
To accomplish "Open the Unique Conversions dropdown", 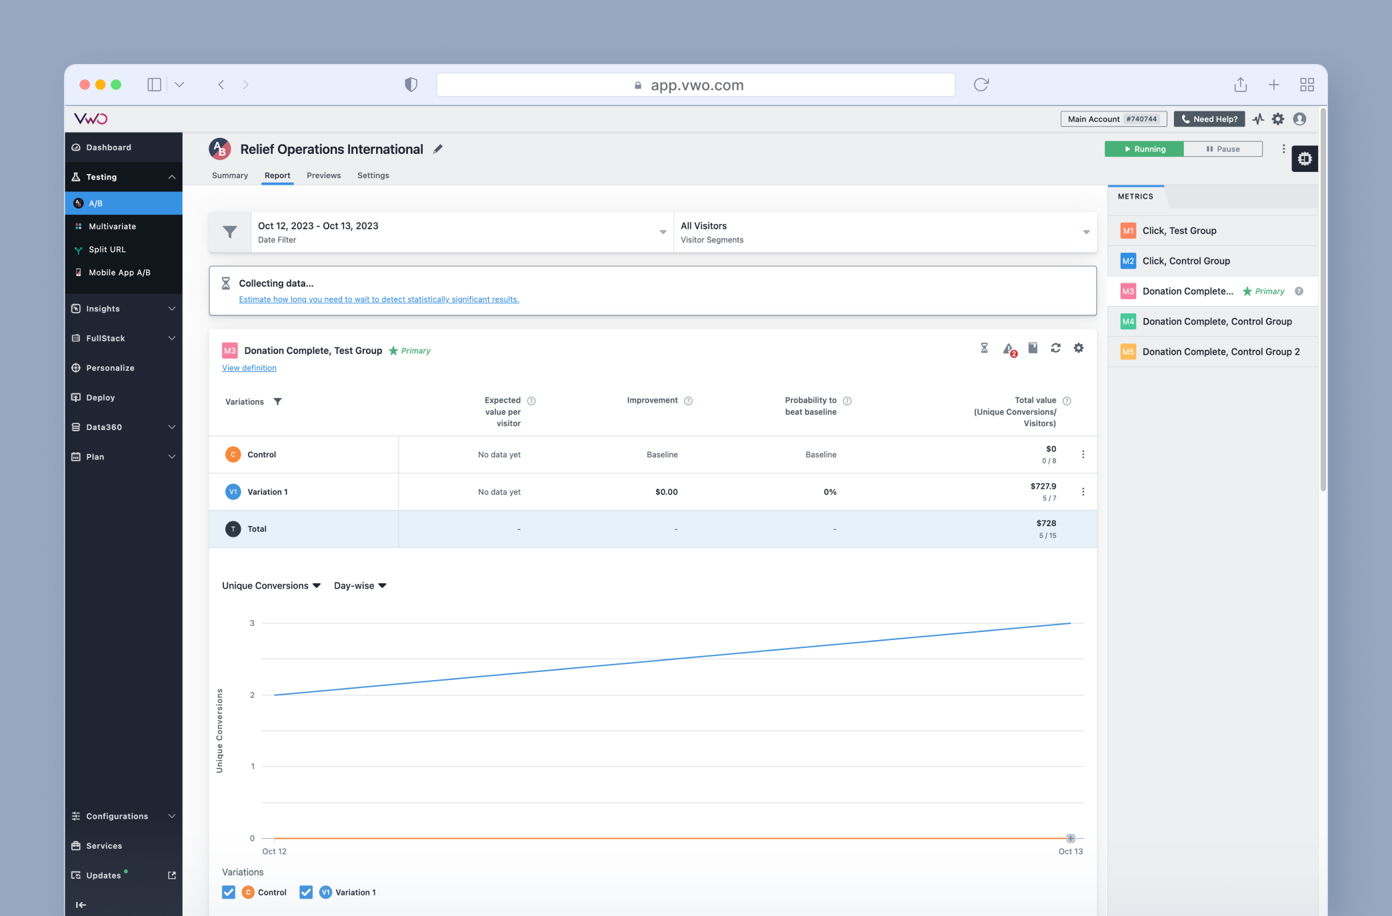I will [271, 586].
